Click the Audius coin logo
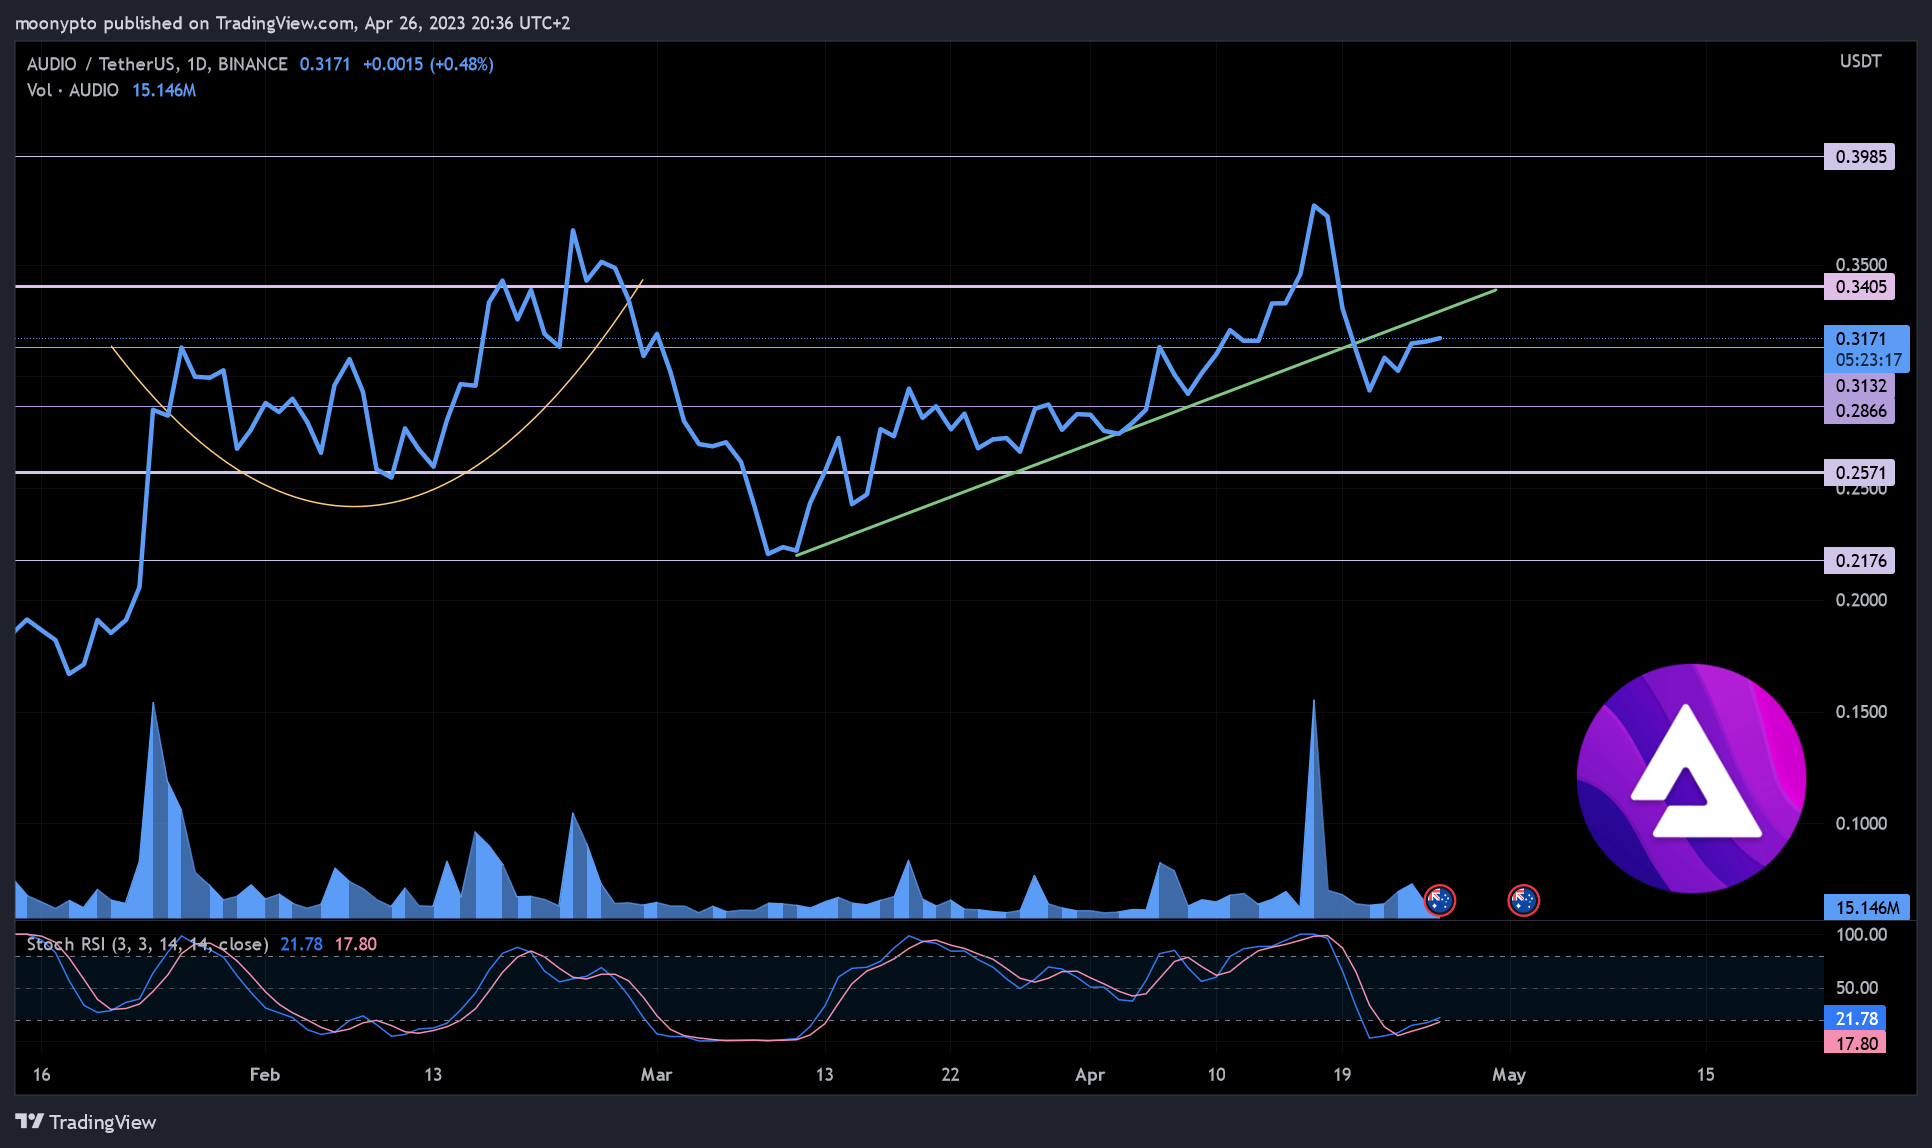 pyautogui.click(x=1691, y=778)
